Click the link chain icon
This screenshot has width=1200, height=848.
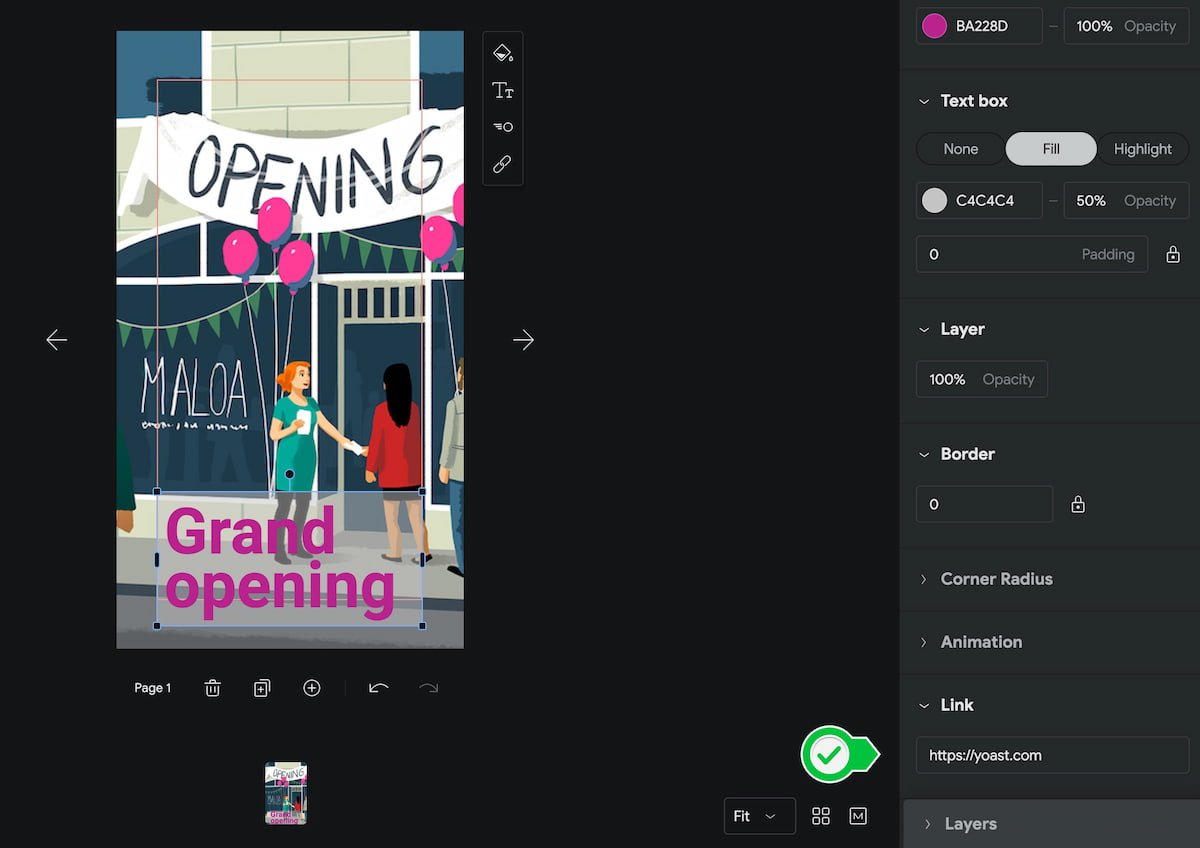[x=503, y=164]
